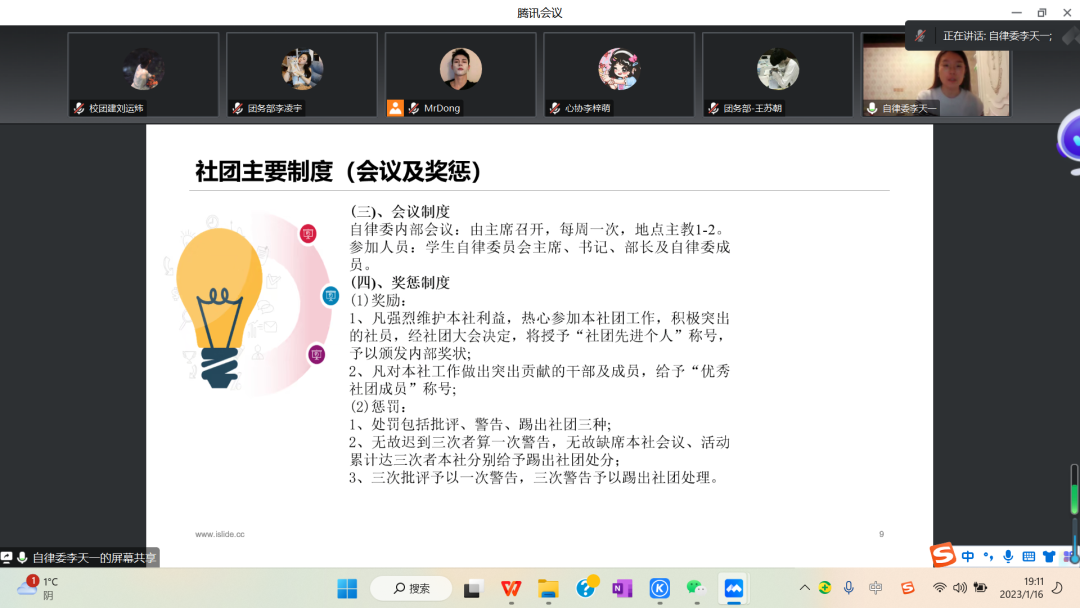Select the 心协李梓萌 participant video tile

(619, 74)
